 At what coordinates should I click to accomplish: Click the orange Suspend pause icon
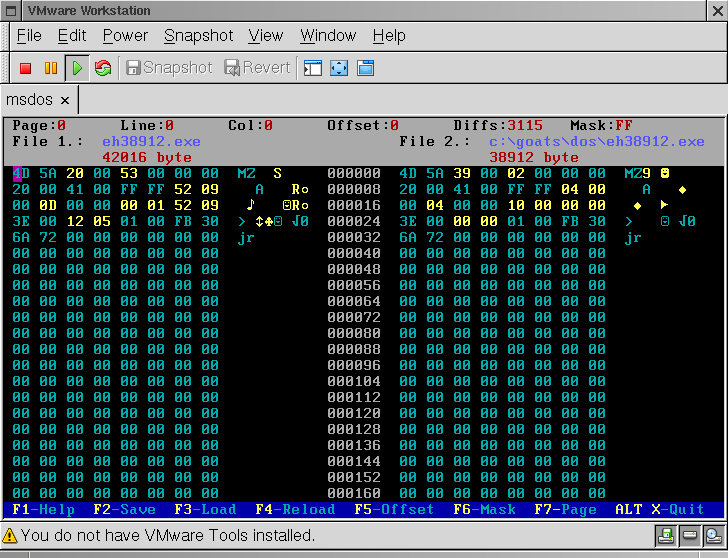pyautogui.click(x=51, y=68)
